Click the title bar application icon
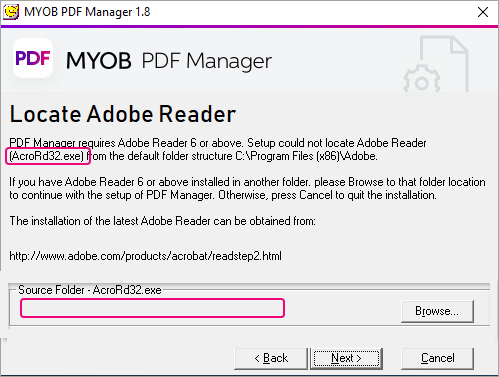The width and height of the screenshot is (499, 377). (x=11, y=12)
